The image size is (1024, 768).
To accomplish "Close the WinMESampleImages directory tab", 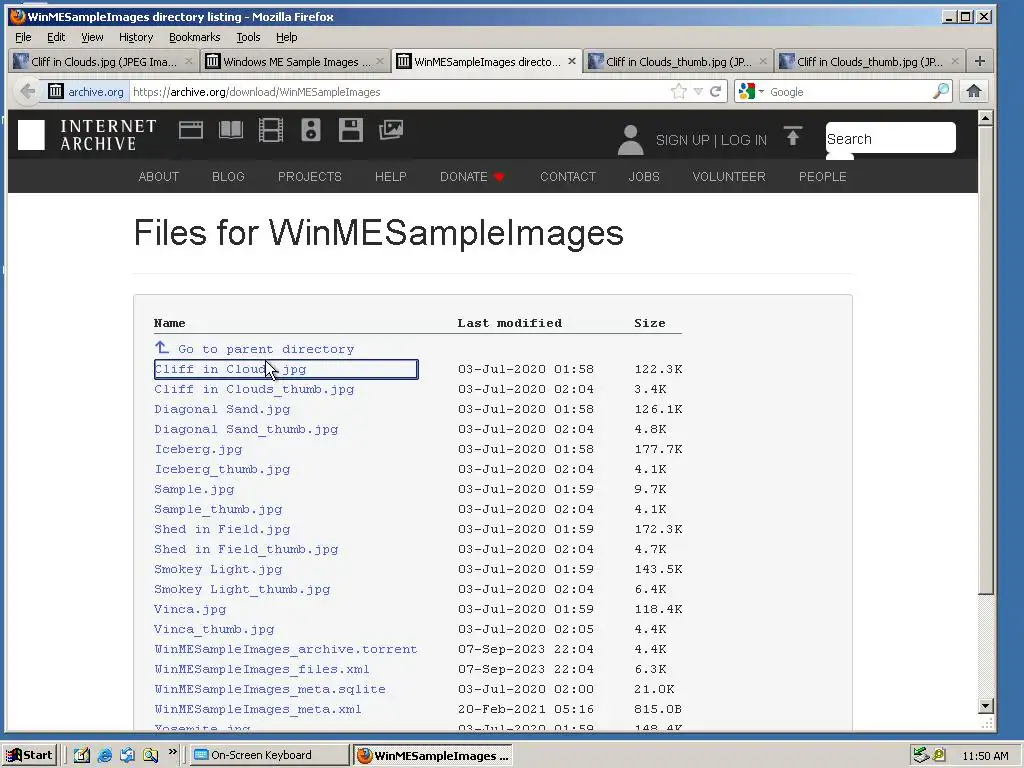I will coord(571,61).
